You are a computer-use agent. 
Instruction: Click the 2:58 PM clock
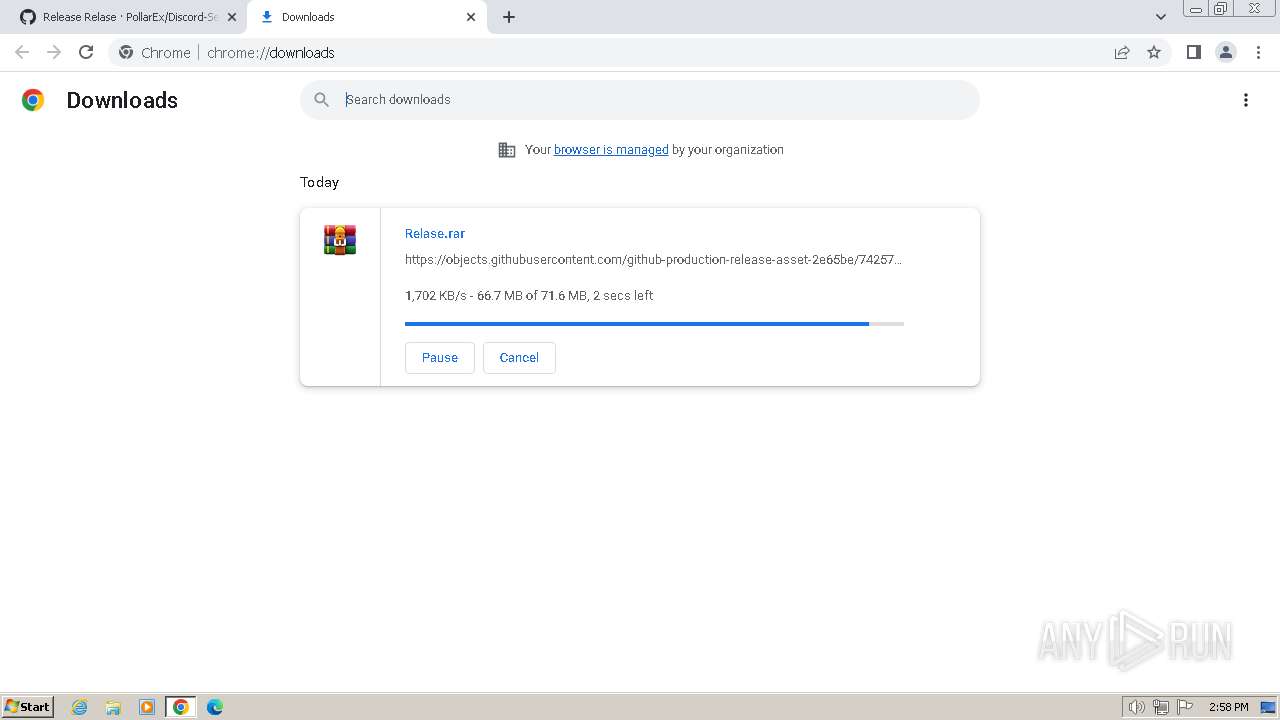click(x=1228, y=707)
